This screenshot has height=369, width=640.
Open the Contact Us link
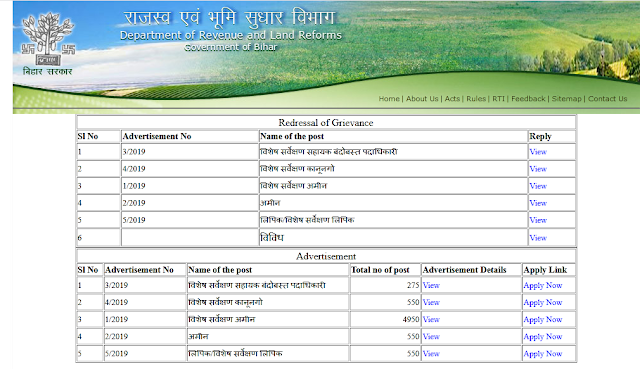pyautogui.click(x=607, y=99)
